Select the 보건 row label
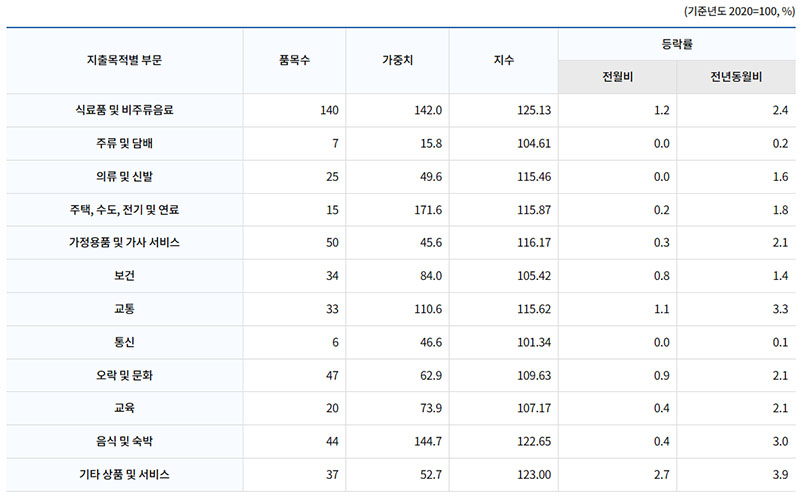 124,276
